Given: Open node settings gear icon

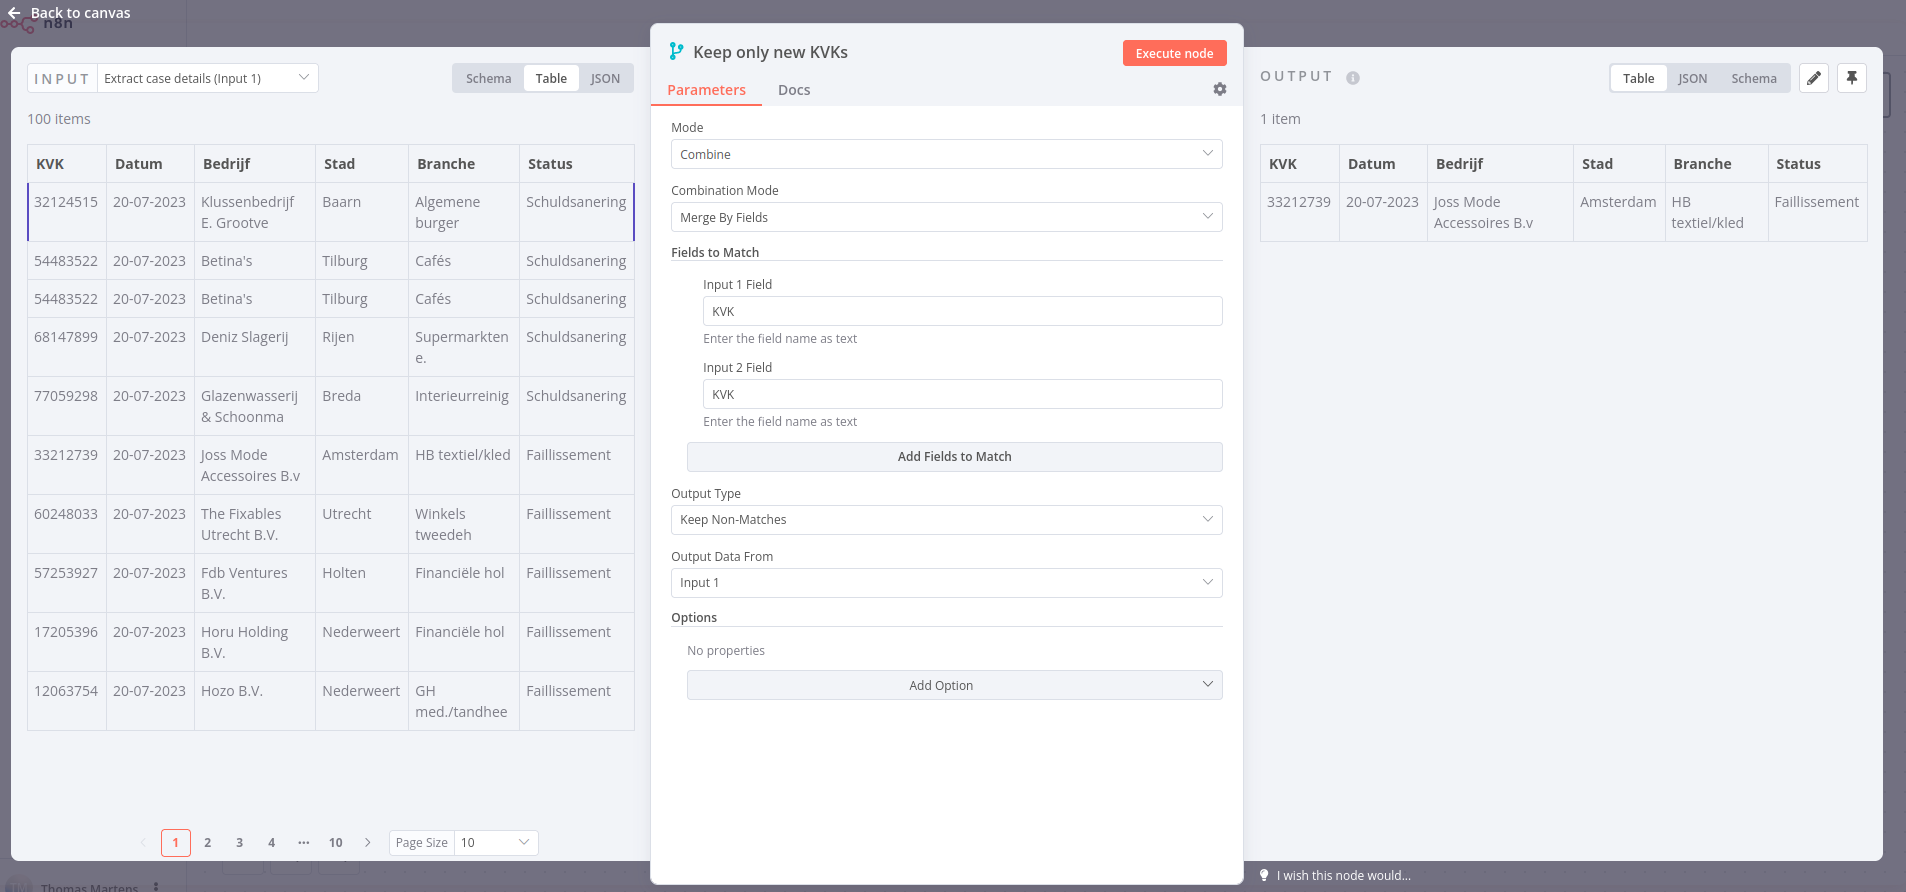Looking at the screenshot, I should tap(1220, 89).
